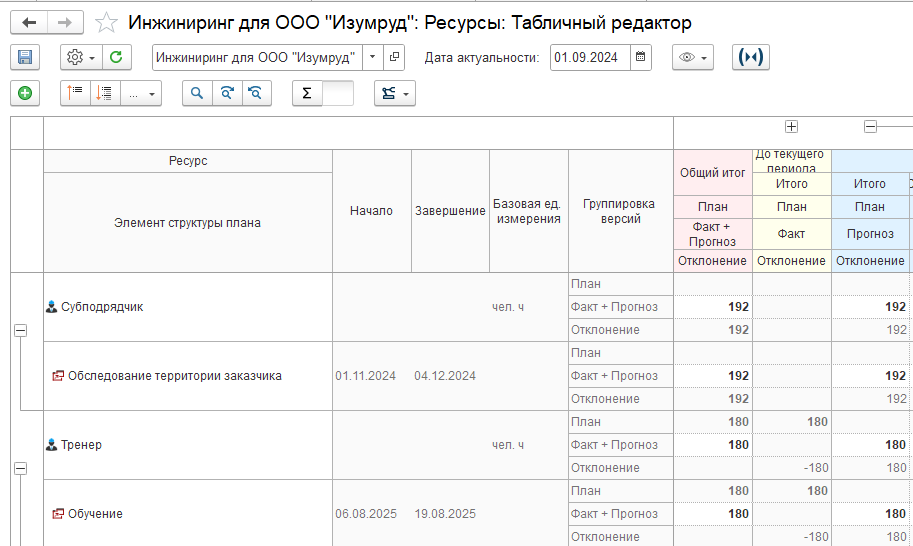Expand the column group with plus box
This screenshot has height=546, width=913.
[791, 127]
